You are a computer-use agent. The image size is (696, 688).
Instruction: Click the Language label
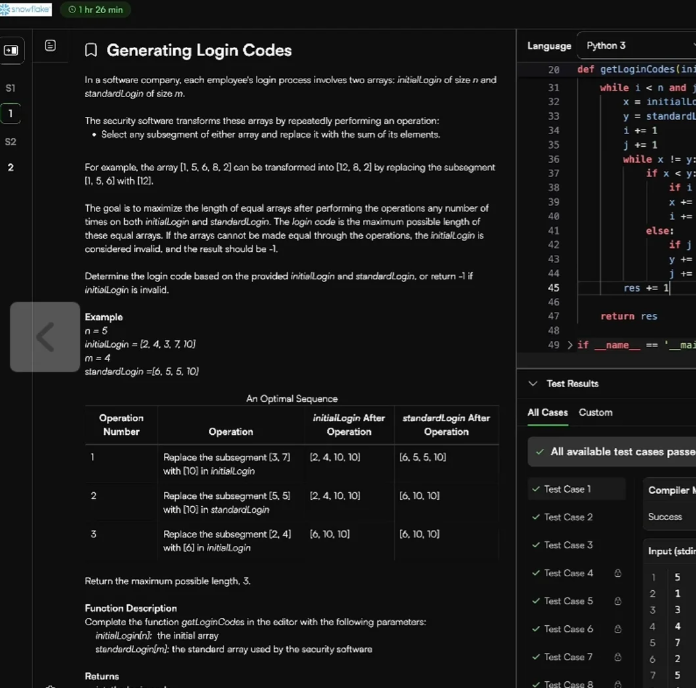pos(549,46)
